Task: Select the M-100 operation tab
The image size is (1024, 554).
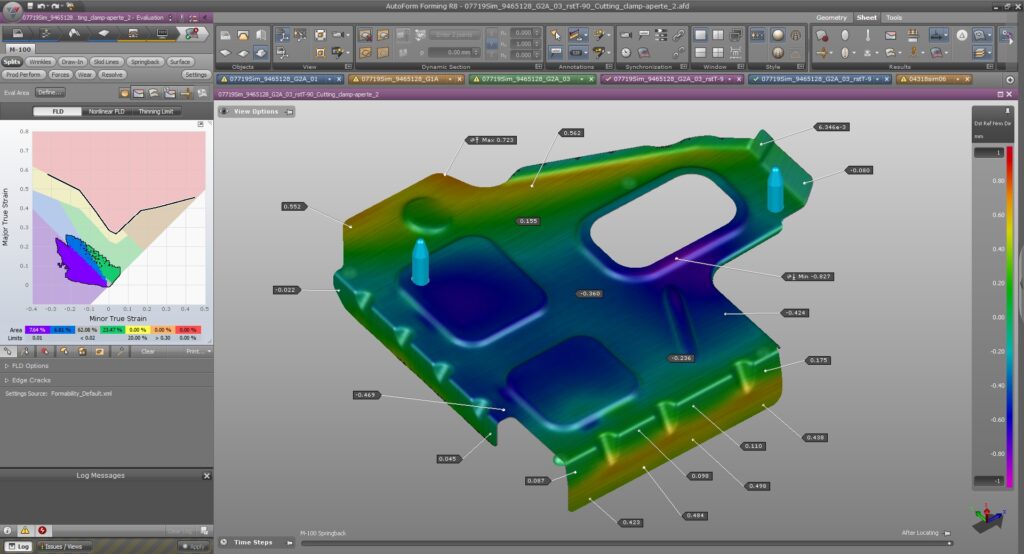Action: [x=20, y=49]
